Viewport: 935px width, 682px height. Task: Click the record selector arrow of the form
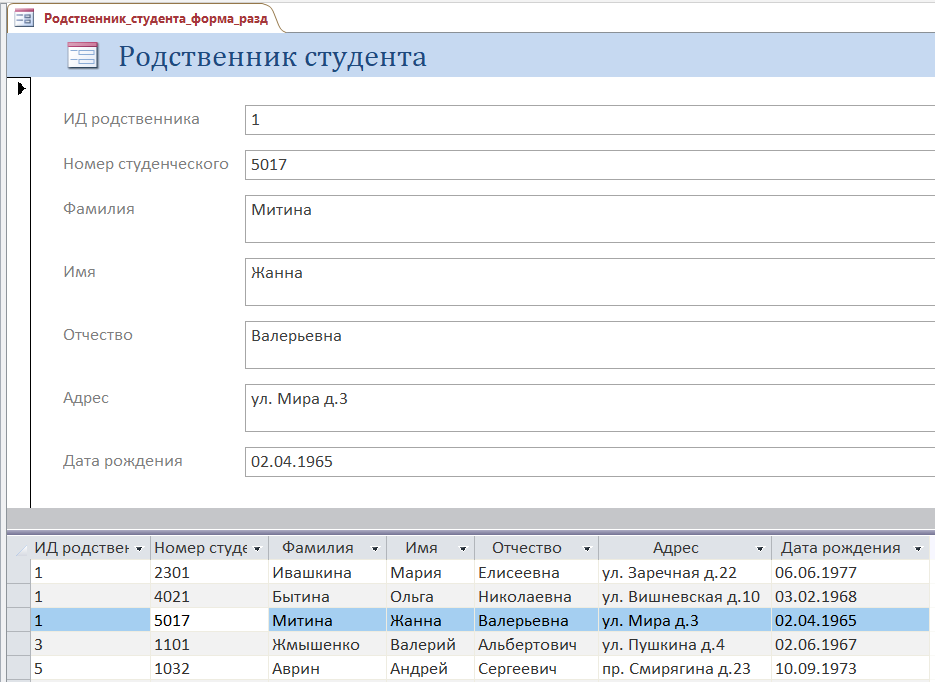21,88
